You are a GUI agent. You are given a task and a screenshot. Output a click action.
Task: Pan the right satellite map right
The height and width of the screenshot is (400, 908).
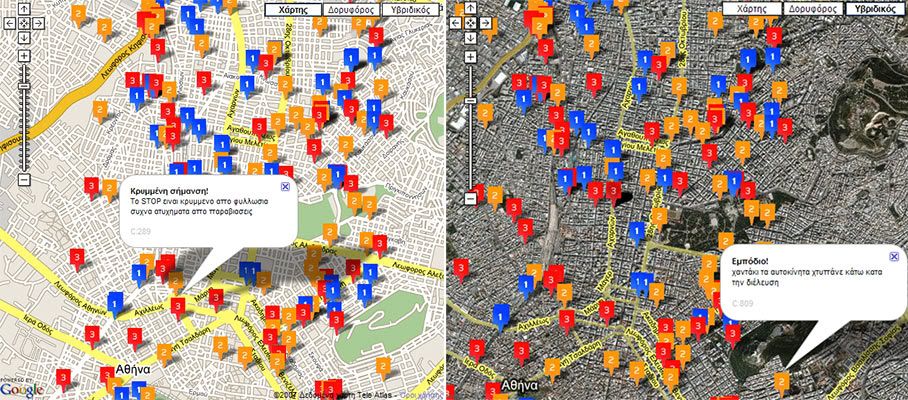tap(485, 23)
